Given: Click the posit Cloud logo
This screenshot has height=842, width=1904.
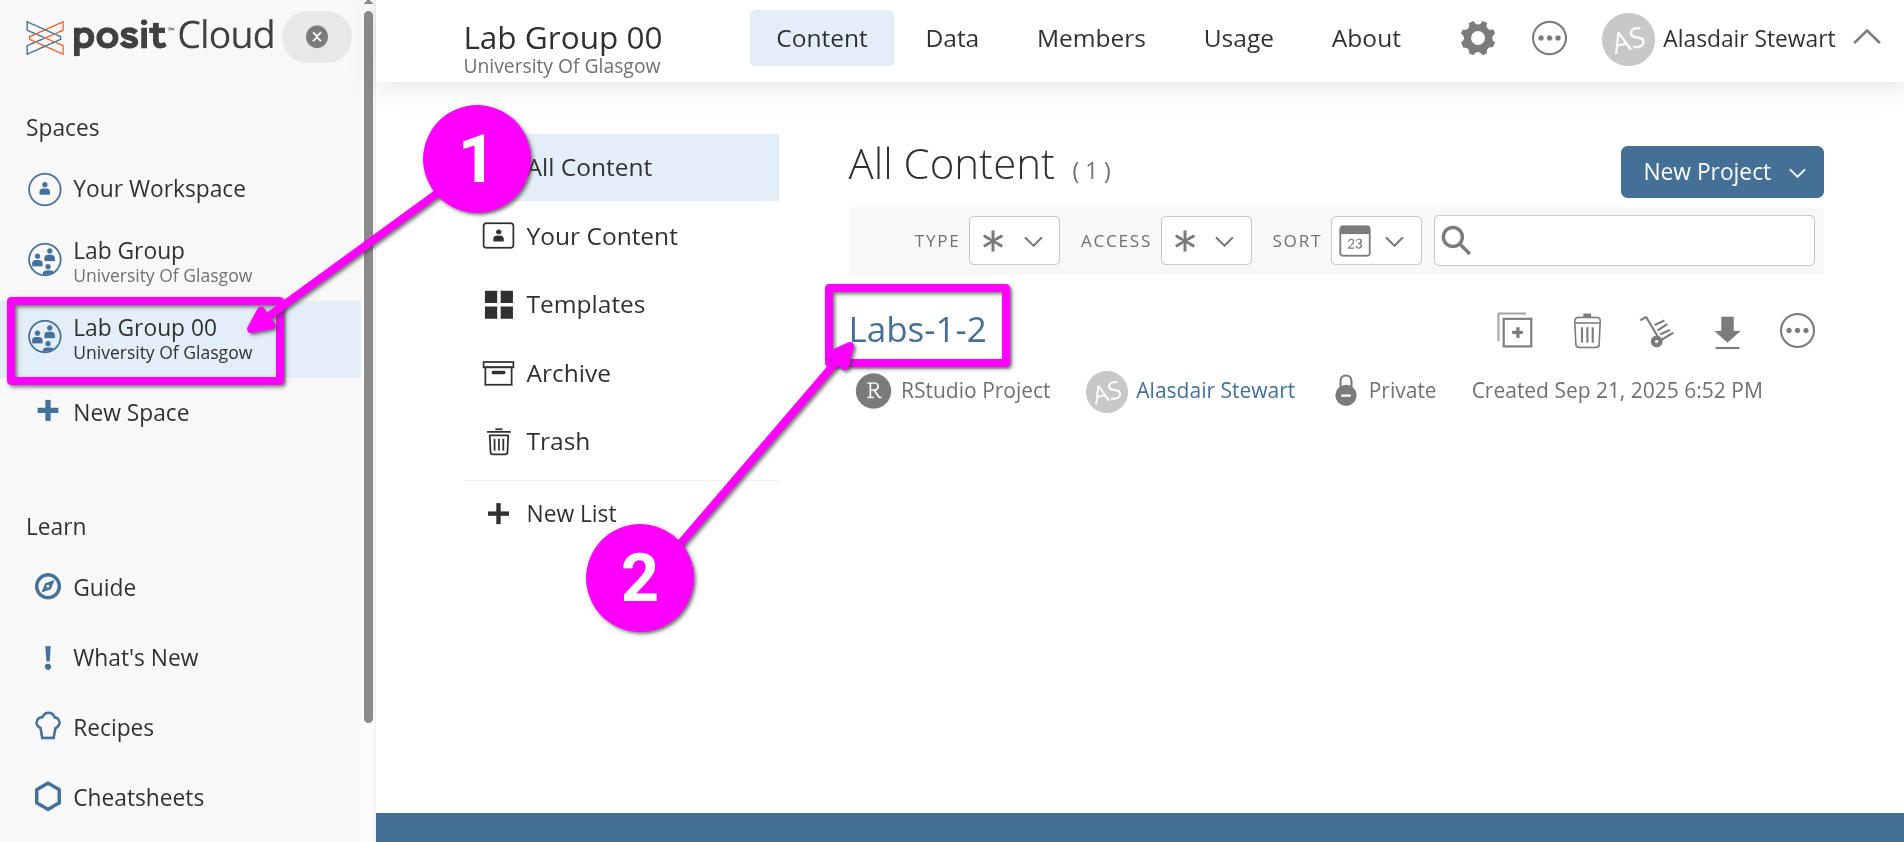Looking at the screenshot, I should (150, 37).
